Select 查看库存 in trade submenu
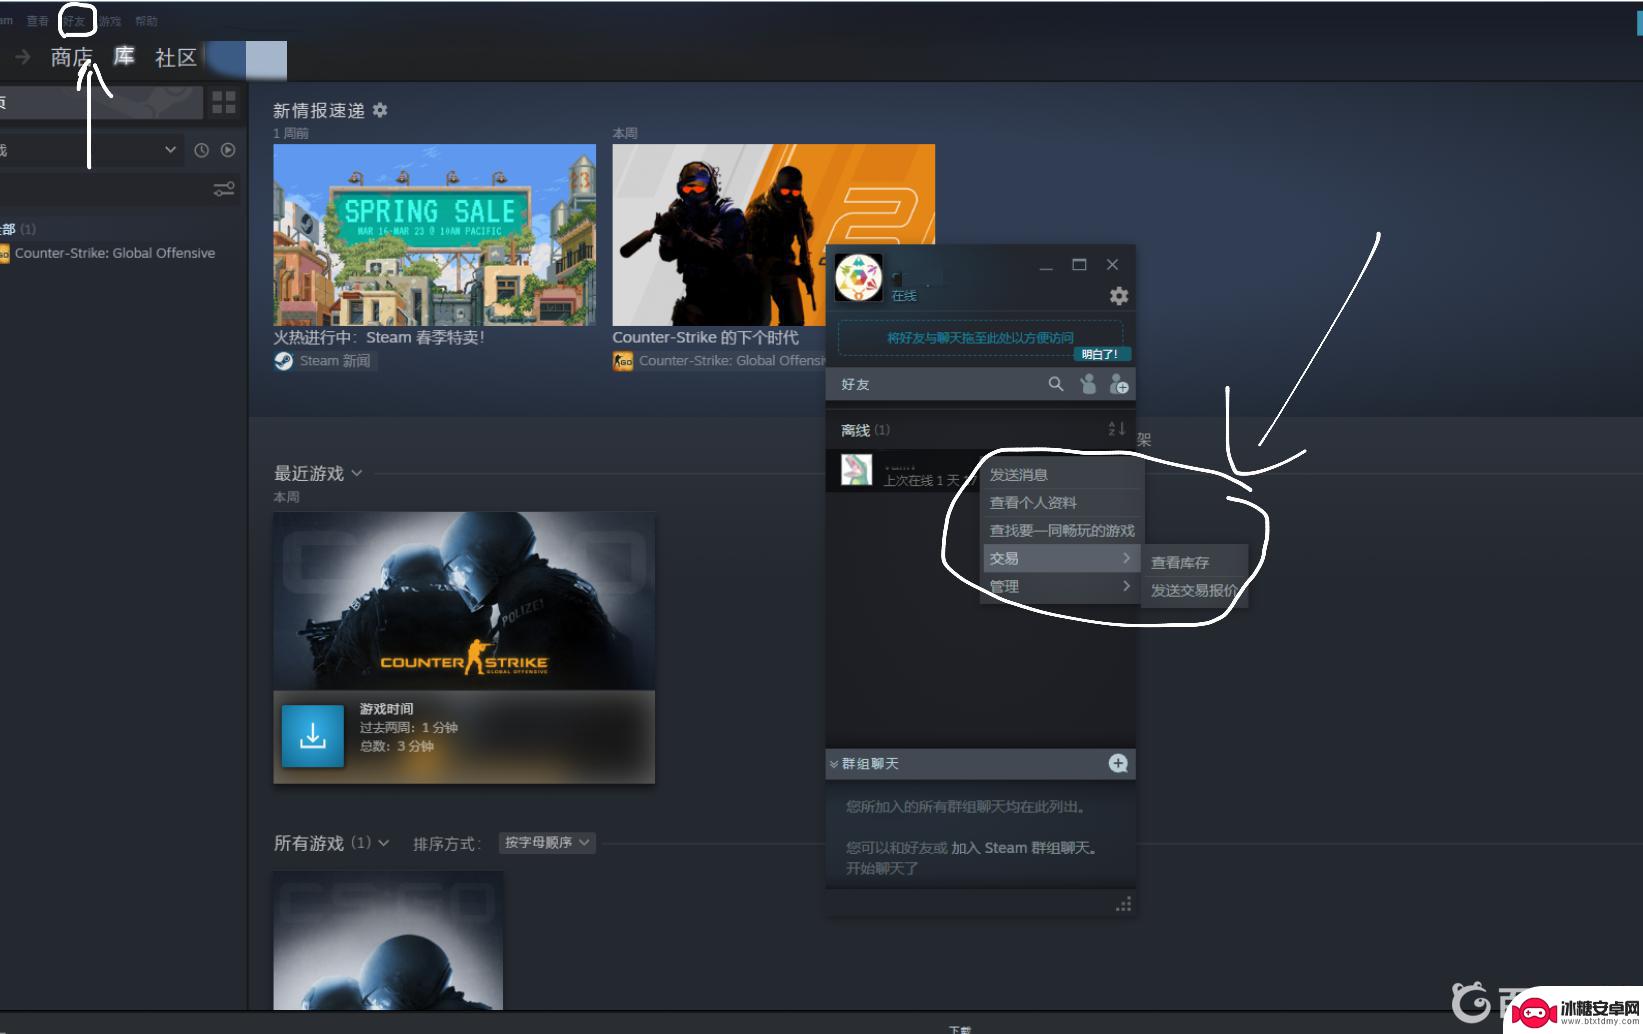This screenshot has width=1643, height=1034. click(x=1195, y=563)
